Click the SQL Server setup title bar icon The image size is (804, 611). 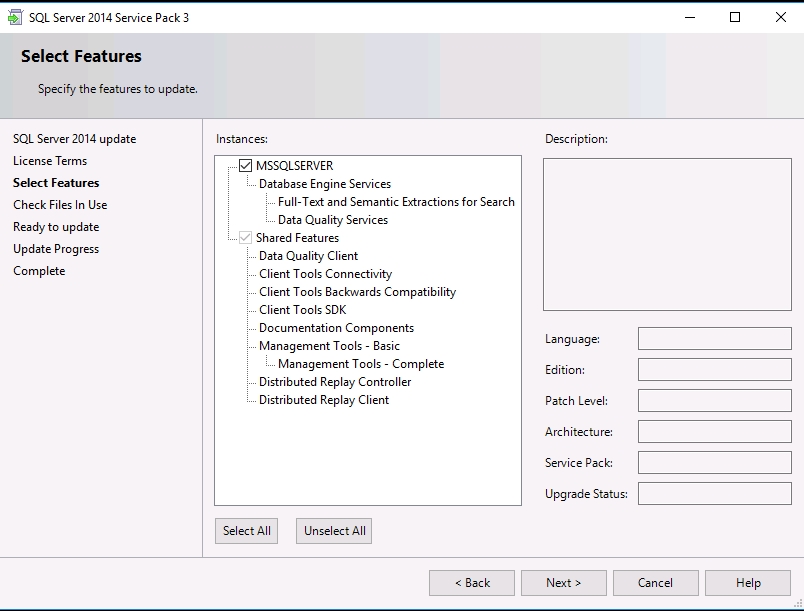click(15, 17)
